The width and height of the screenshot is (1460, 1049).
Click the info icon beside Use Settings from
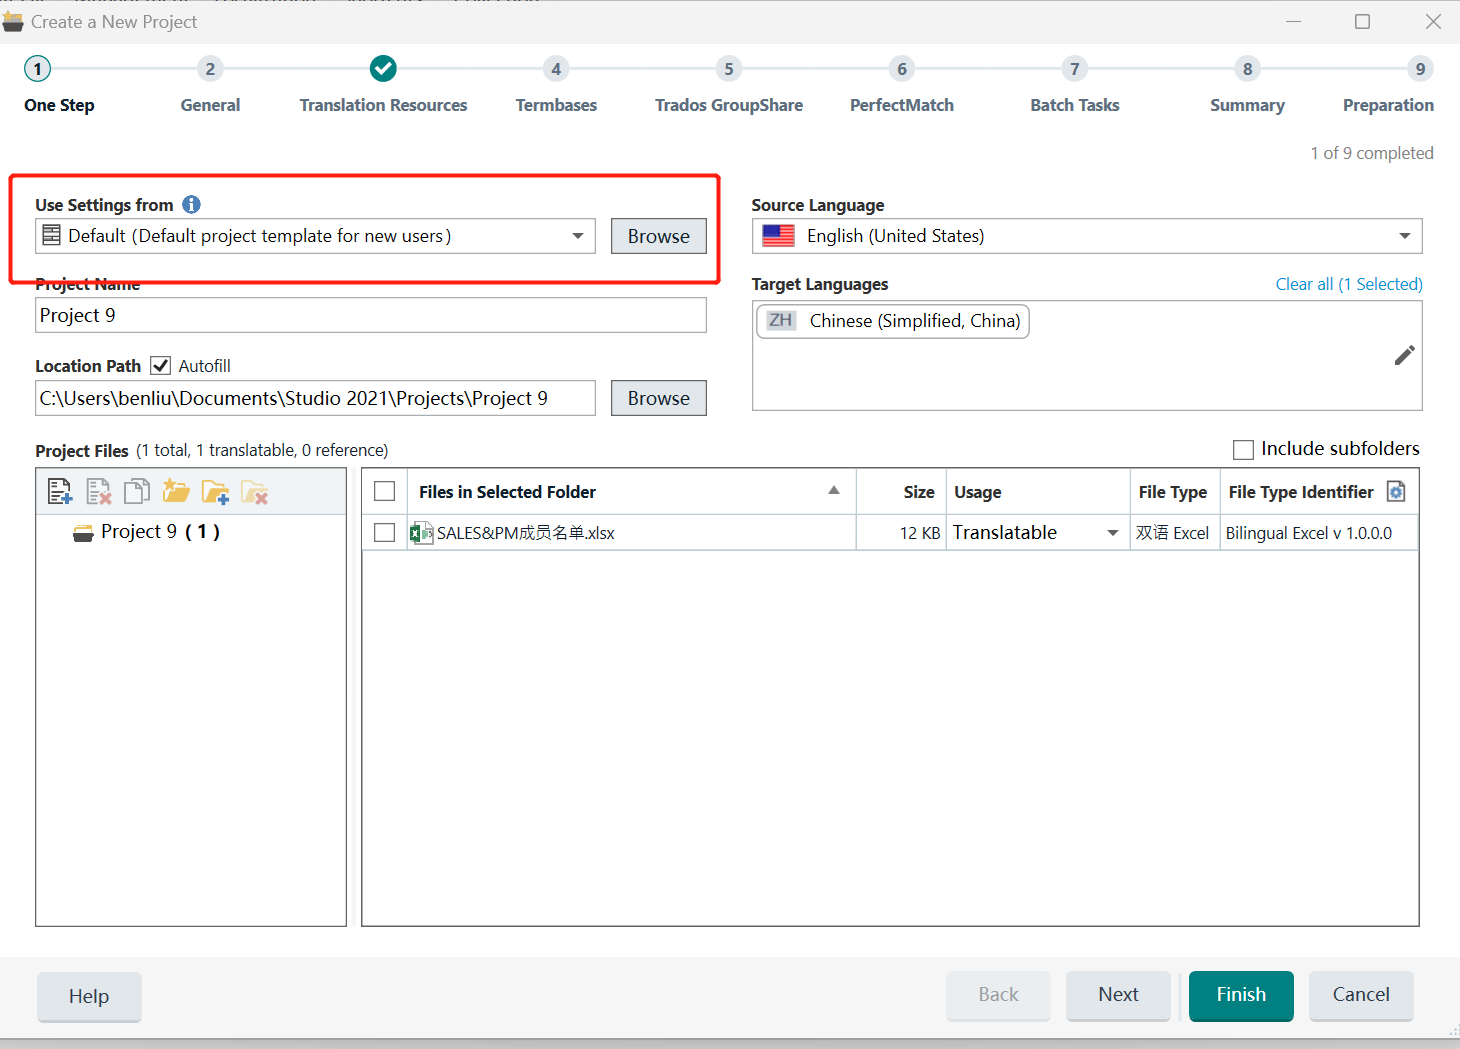(191, 204)
